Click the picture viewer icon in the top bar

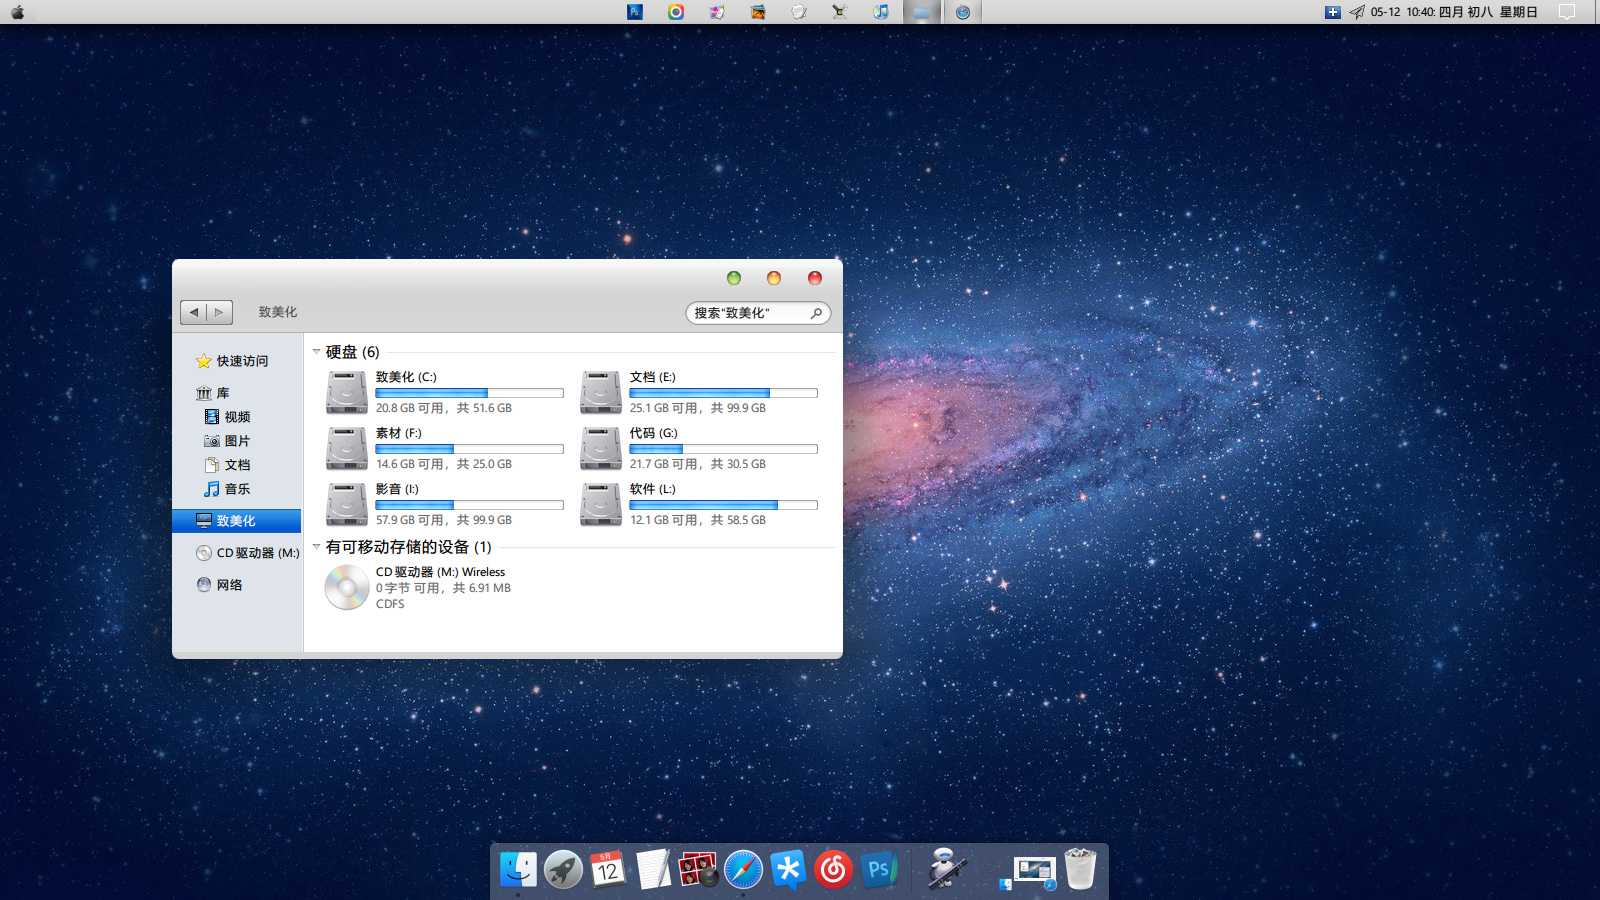click(x=758, y=12)
